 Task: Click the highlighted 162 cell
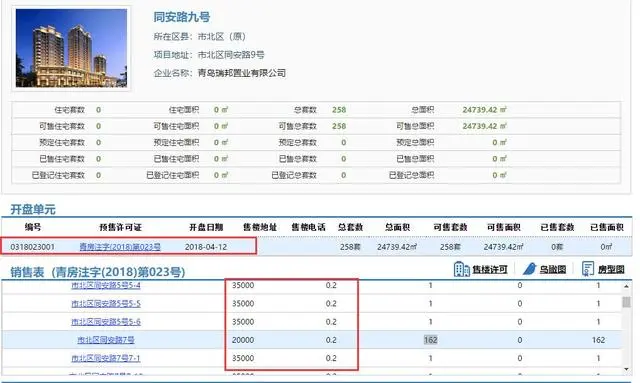431,340
